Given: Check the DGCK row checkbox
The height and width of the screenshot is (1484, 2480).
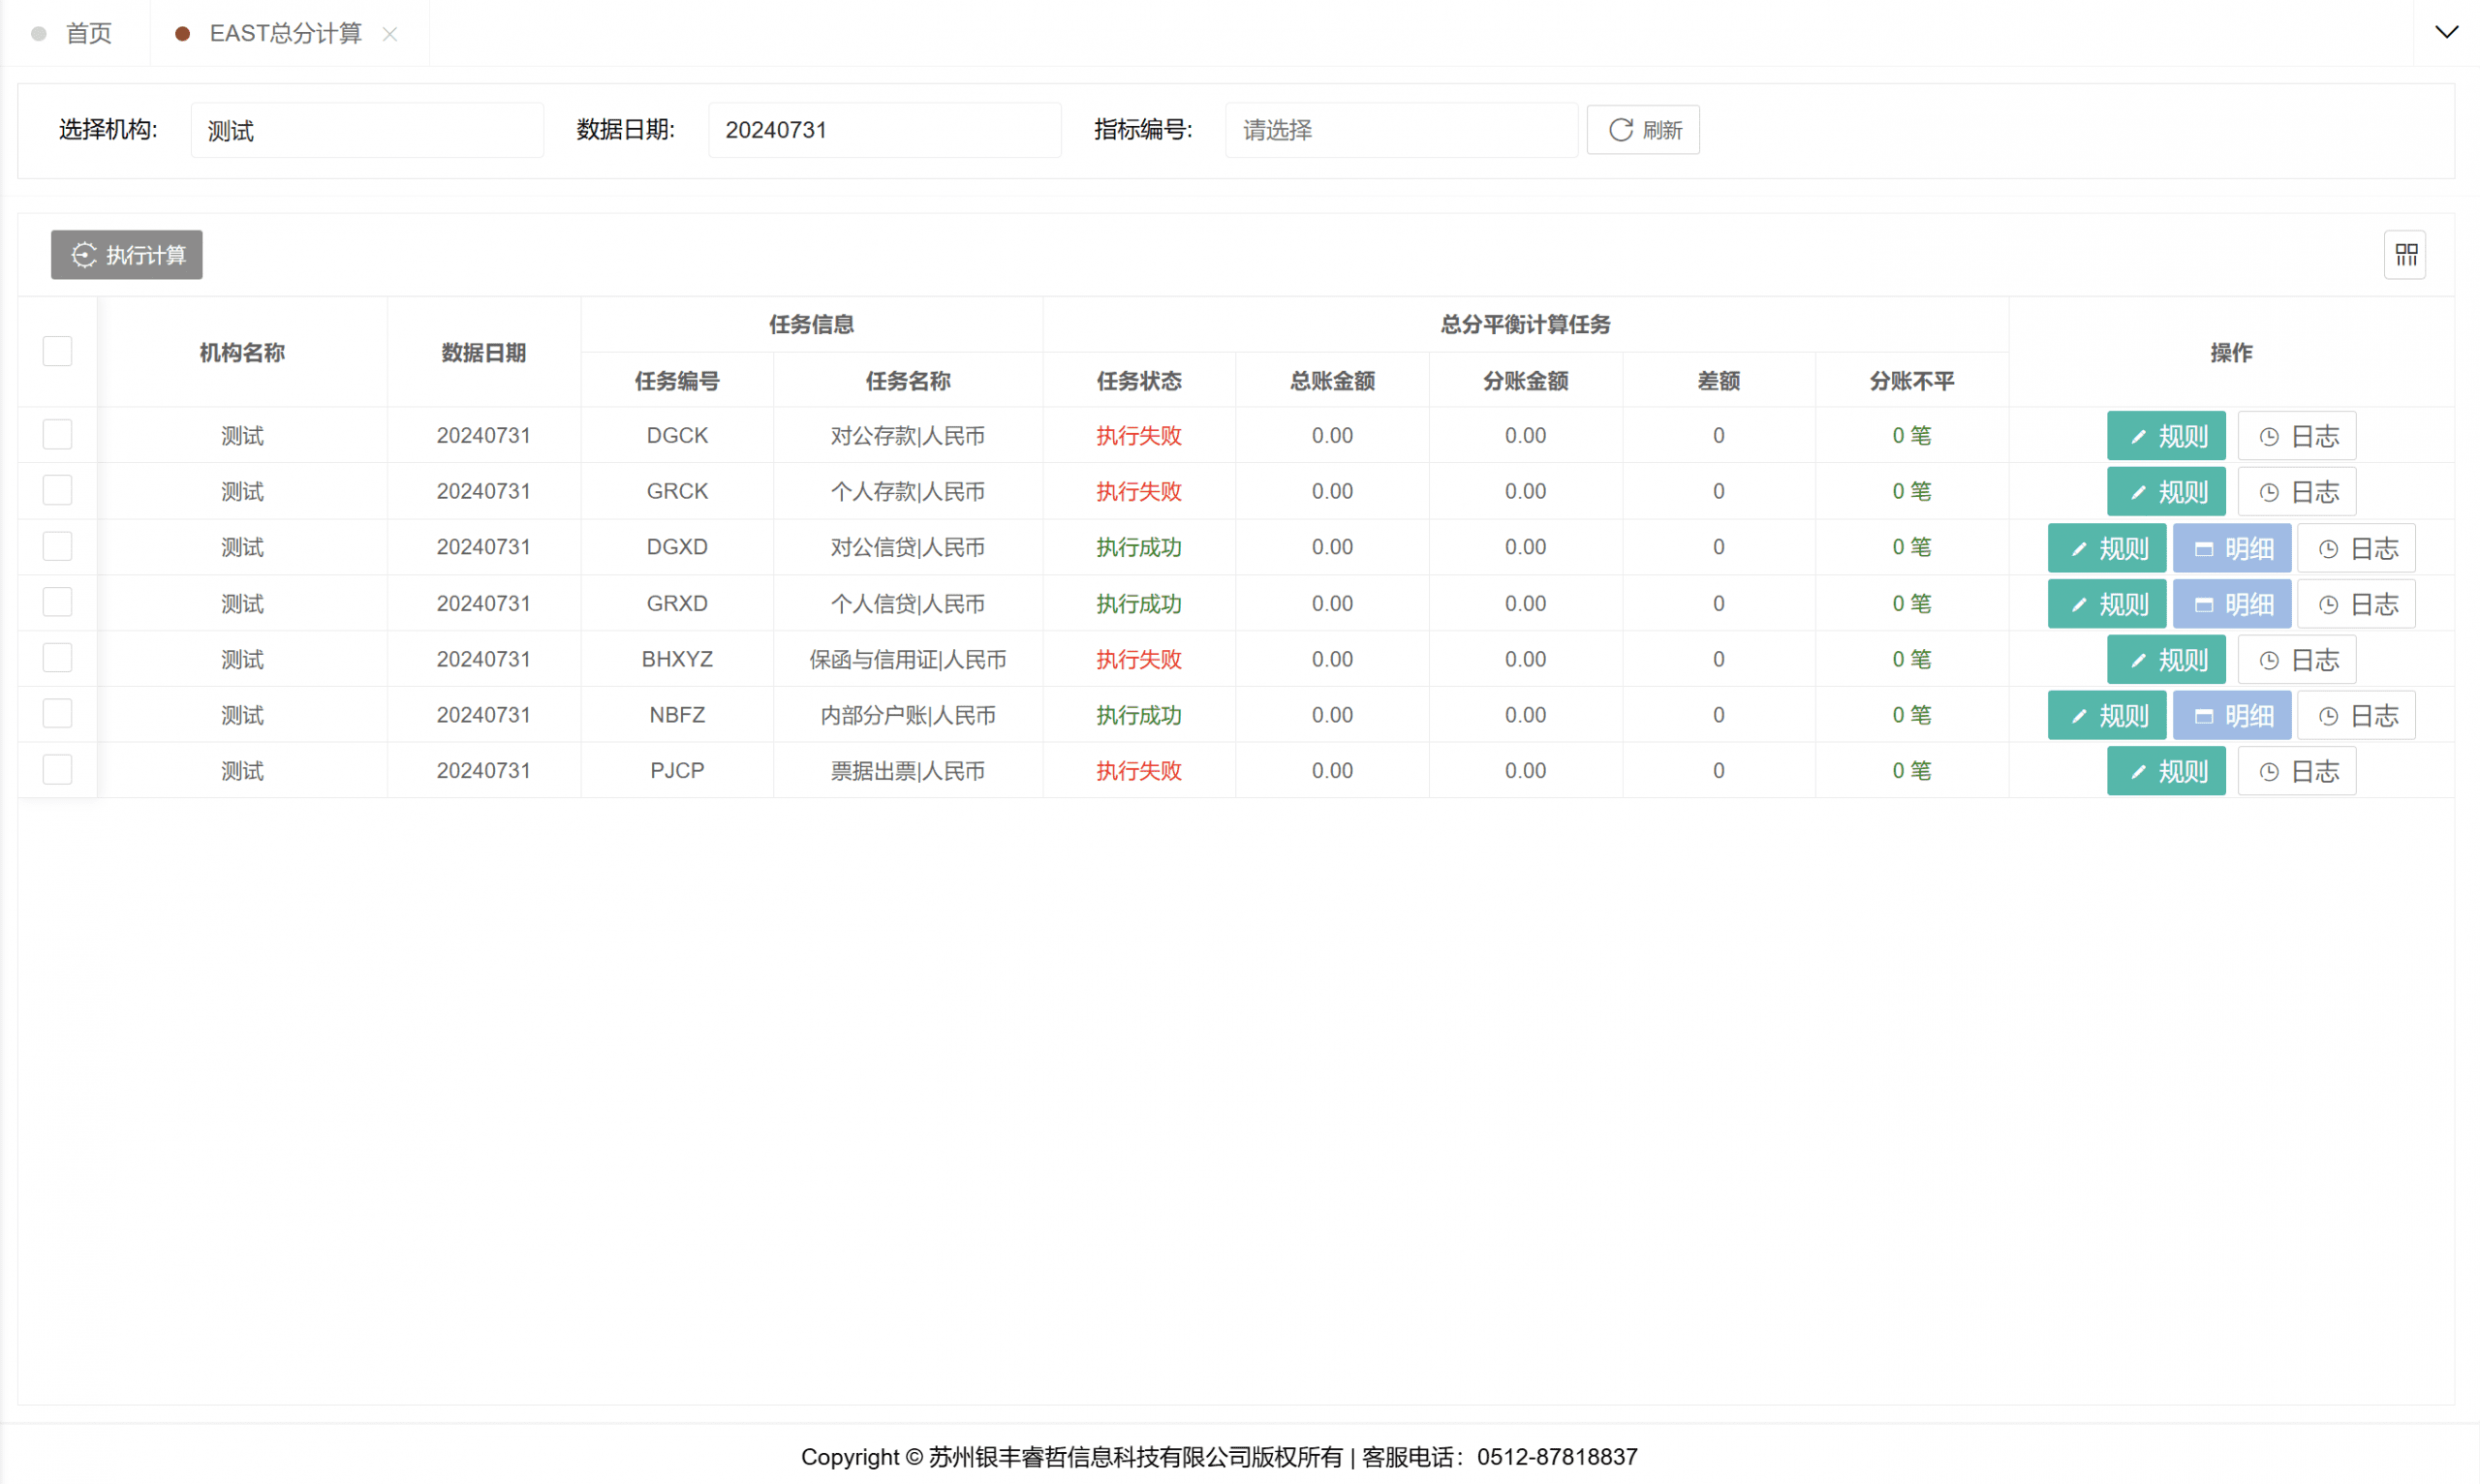Looking at the screenshot, I should (x=57, y=435).
